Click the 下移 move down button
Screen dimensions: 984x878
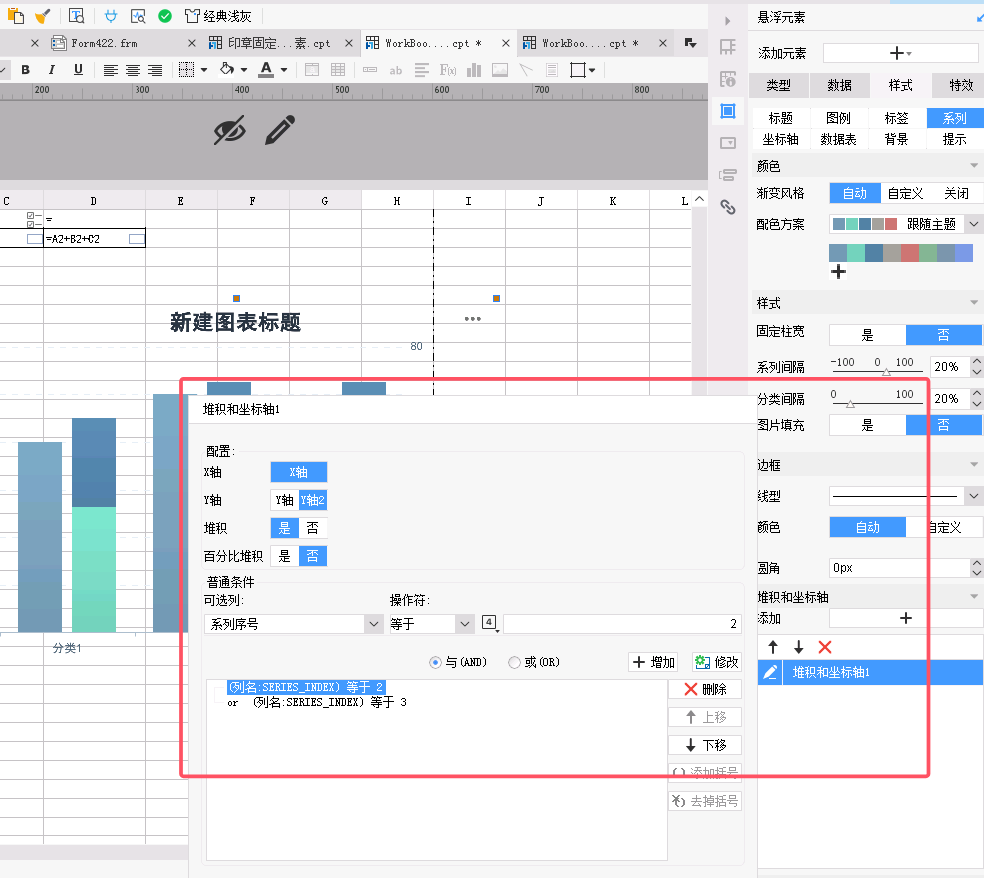(705, 745)
